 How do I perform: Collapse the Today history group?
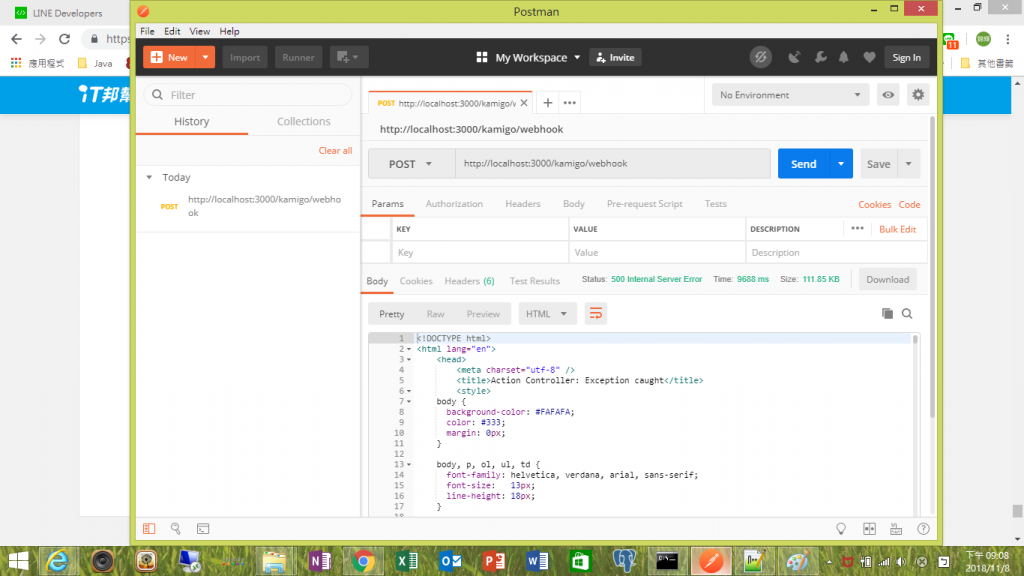(x=149, y=177)
